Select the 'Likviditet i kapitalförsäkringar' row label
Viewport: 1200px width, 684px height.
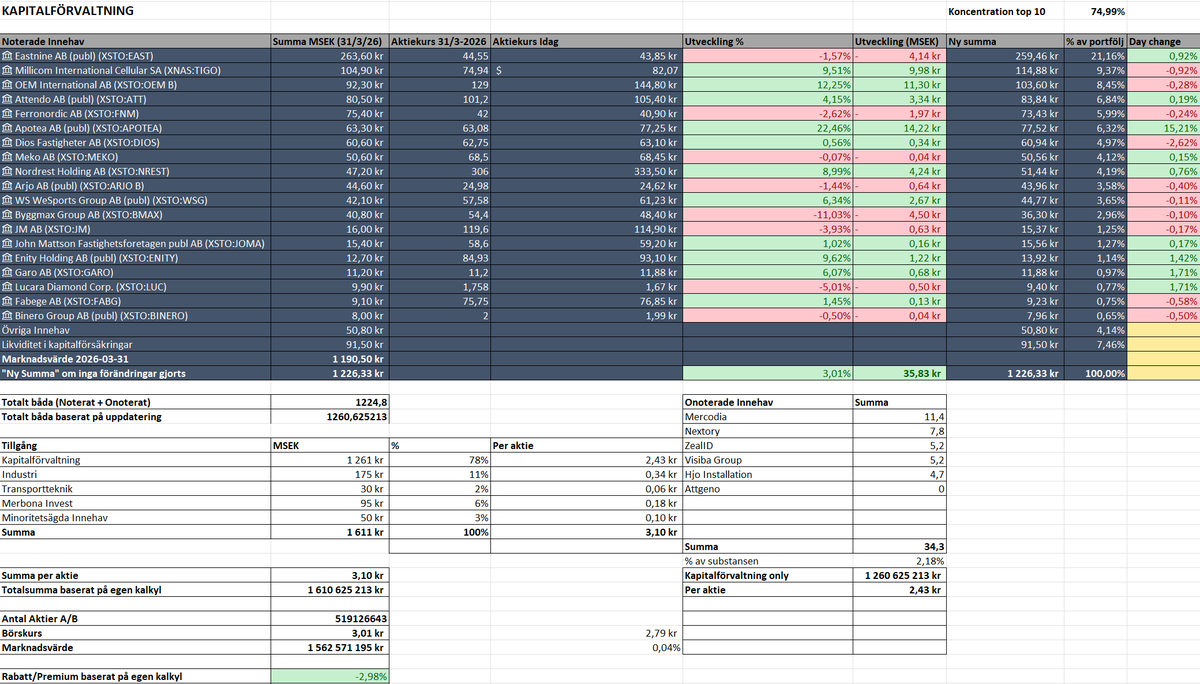[x=135, y=344]
